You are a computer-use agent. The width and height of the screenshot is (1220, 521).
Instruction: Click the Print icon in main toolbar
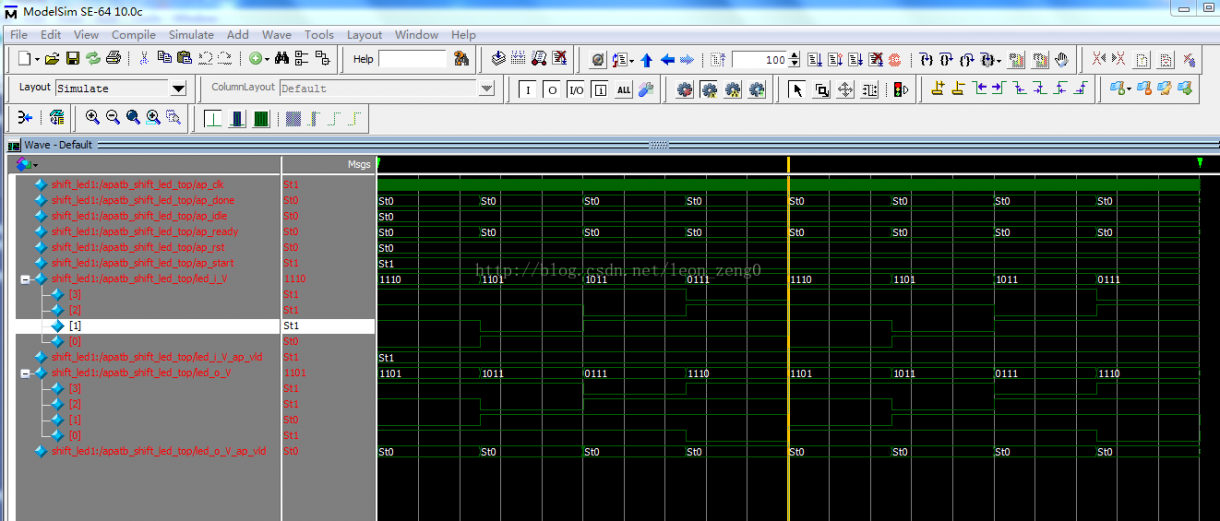coord(113,60)
